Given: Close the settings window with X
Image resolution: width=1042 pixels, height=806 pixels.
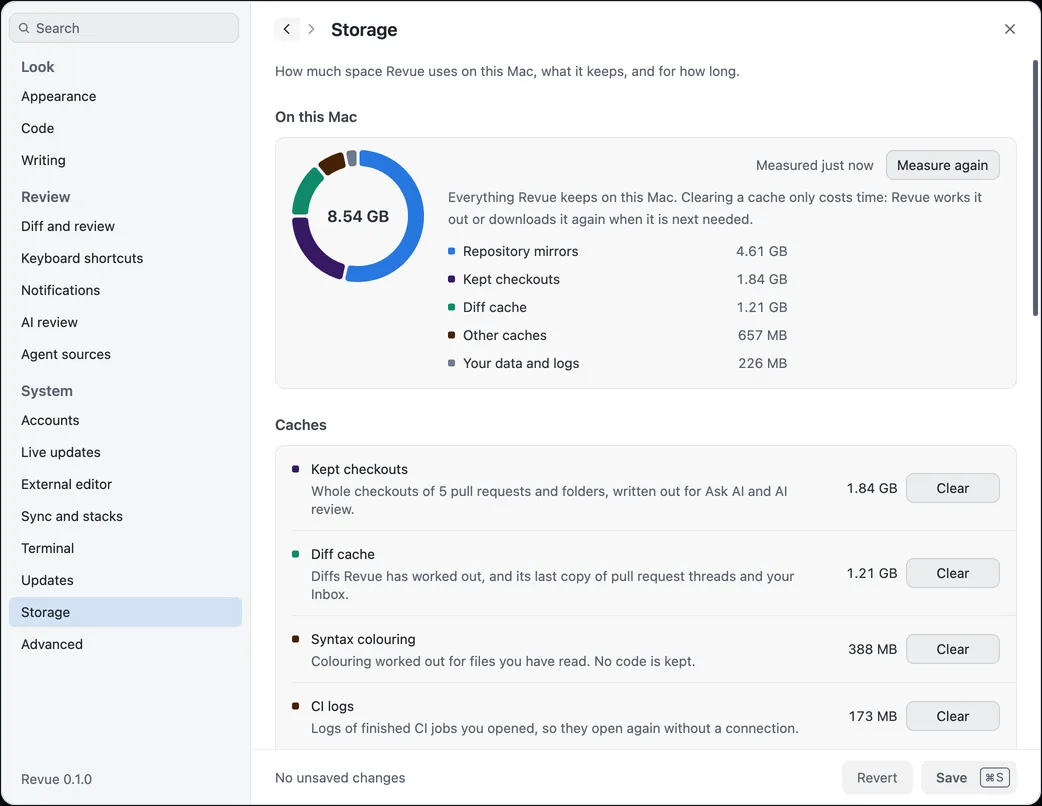Looking at the screenshot, I should click(x=1009, y=29).
